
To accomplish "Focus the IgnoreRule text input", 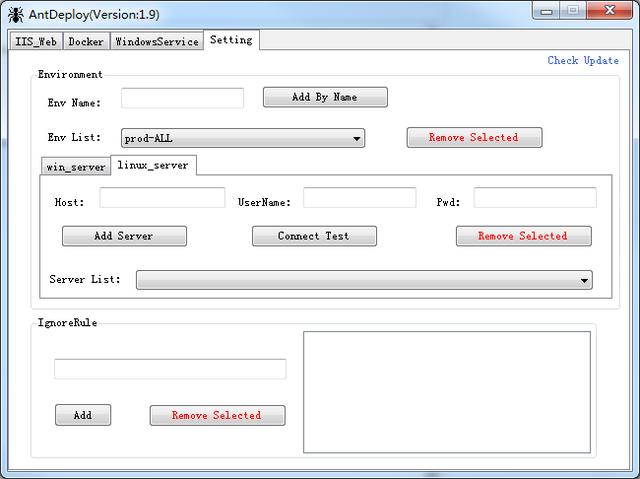I will pos(170,369).
